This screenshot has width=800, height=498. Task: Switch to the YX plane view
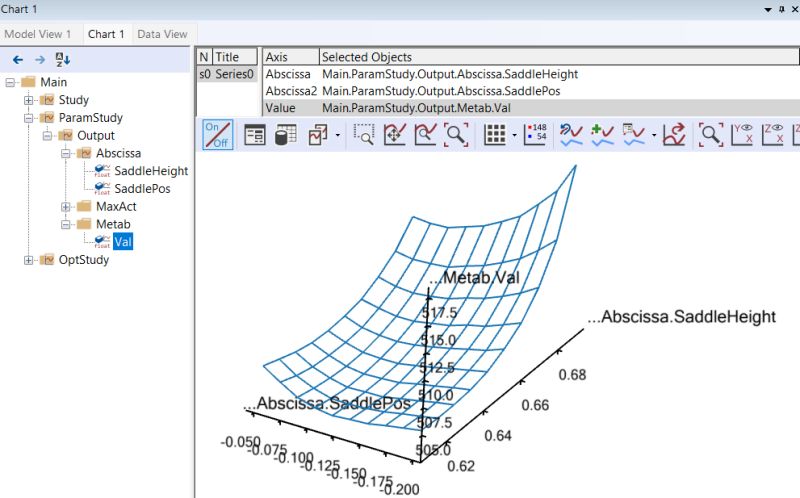click(742, 135)
